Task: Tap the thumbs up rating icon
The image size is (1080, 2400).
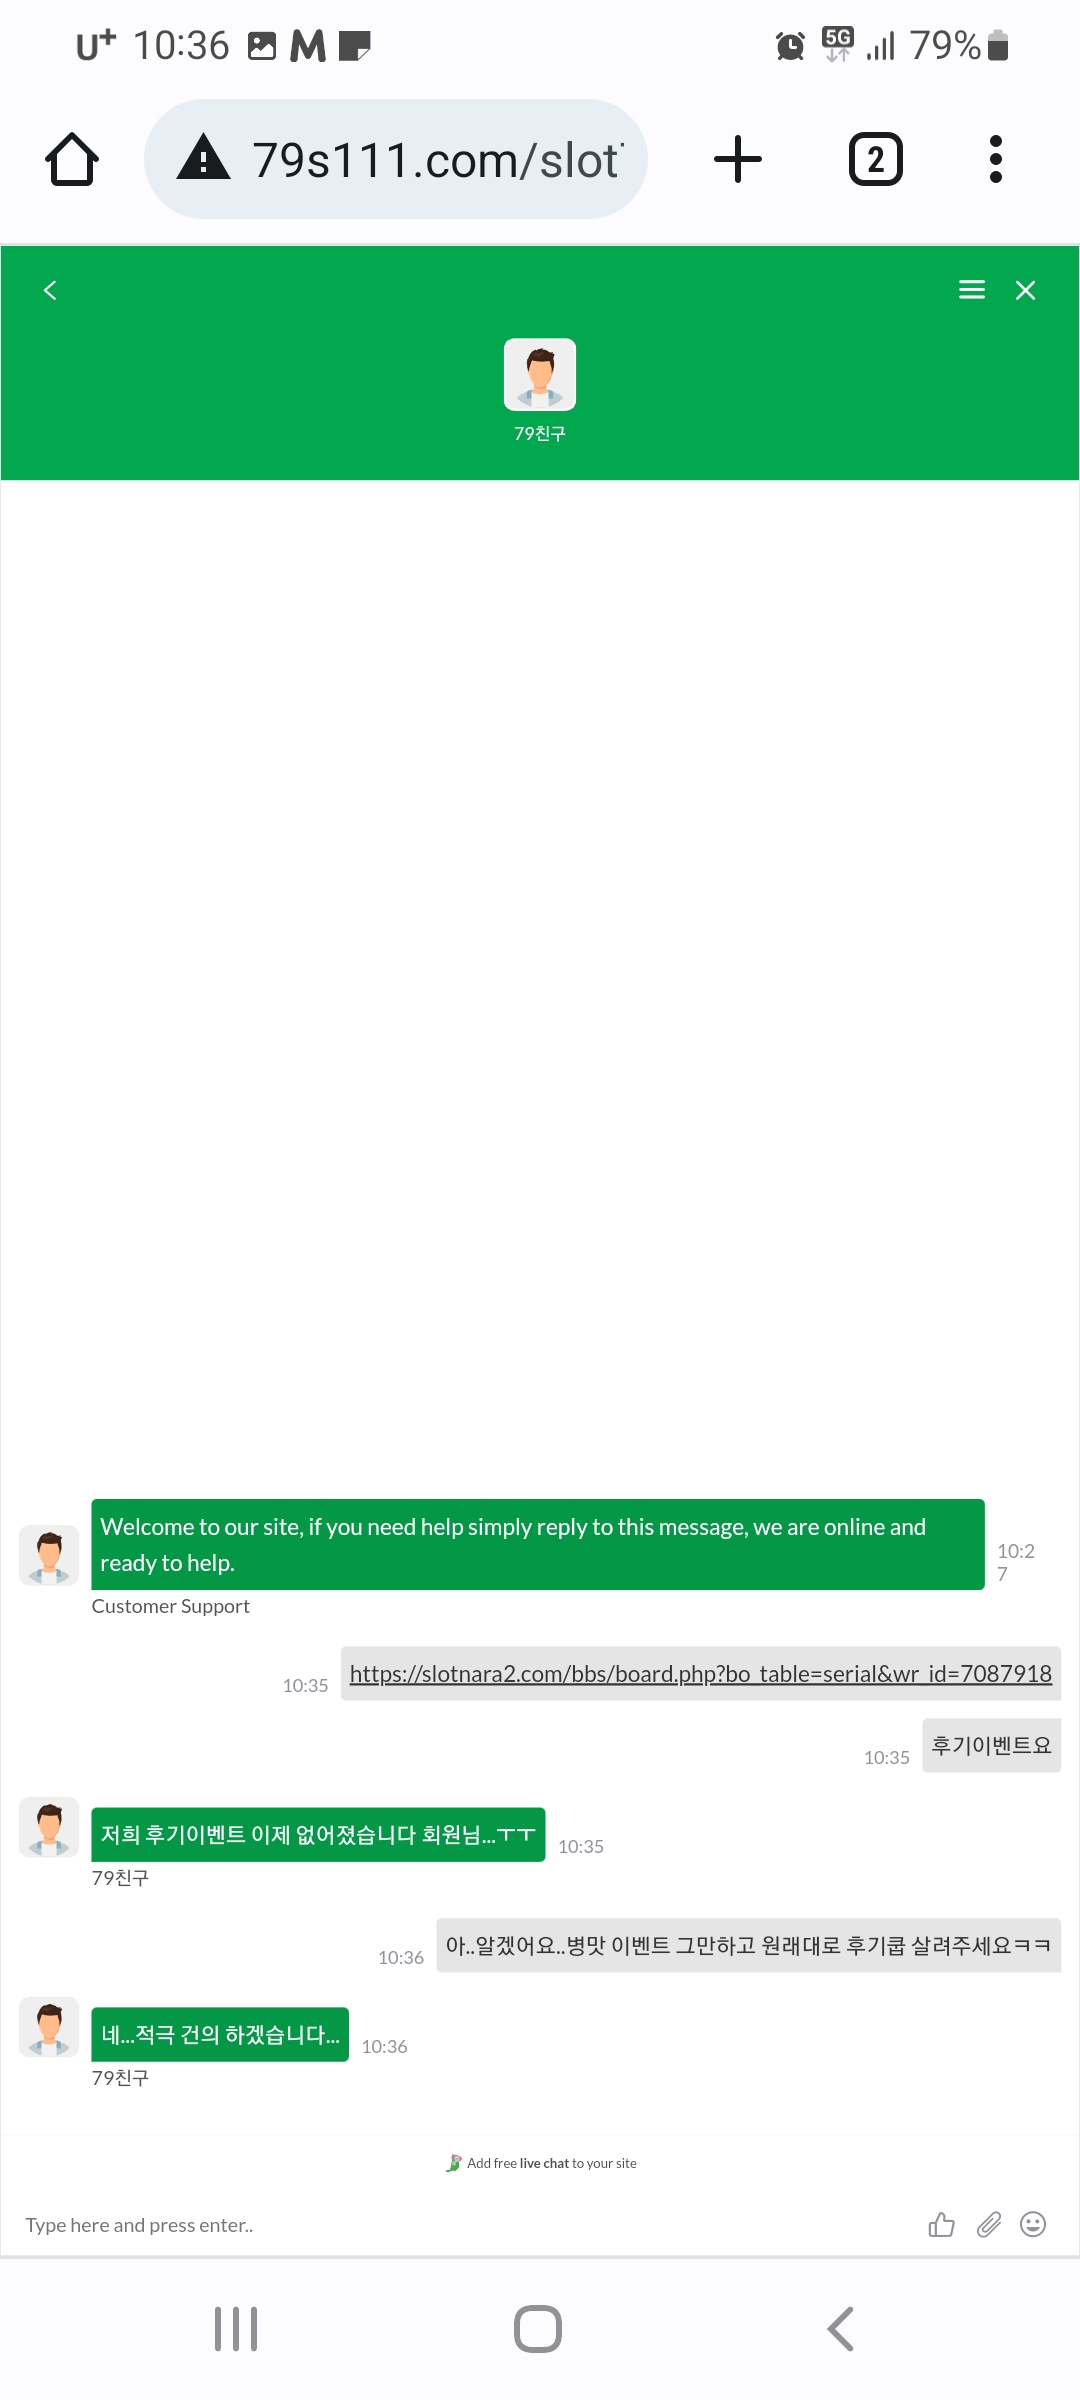Action: click(x=941, y=2224)
